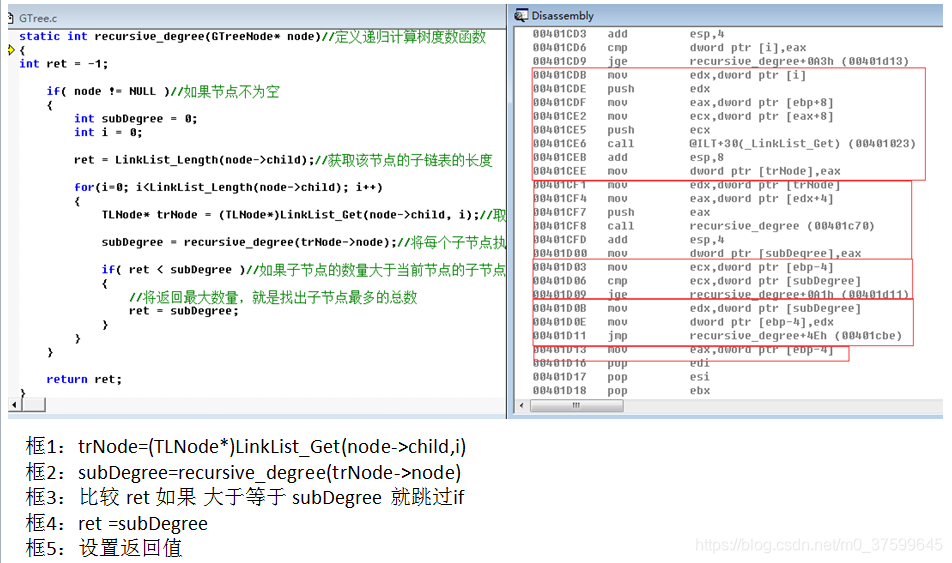This screenshot has height=563, width=952.
Task: Click disassembly row 00401D03 'mov ecx,dword ptr [ebp-4]'
Action: pos(683,267)
